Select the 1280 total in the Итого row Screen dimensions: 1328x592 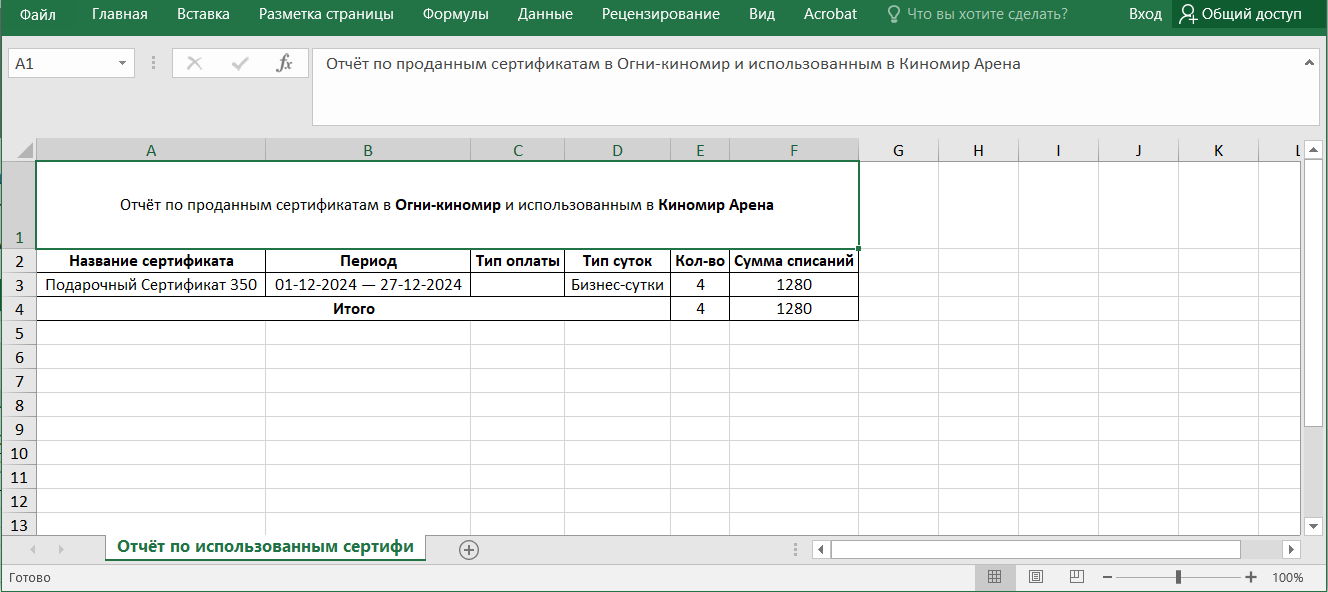[x=794, y=309]
